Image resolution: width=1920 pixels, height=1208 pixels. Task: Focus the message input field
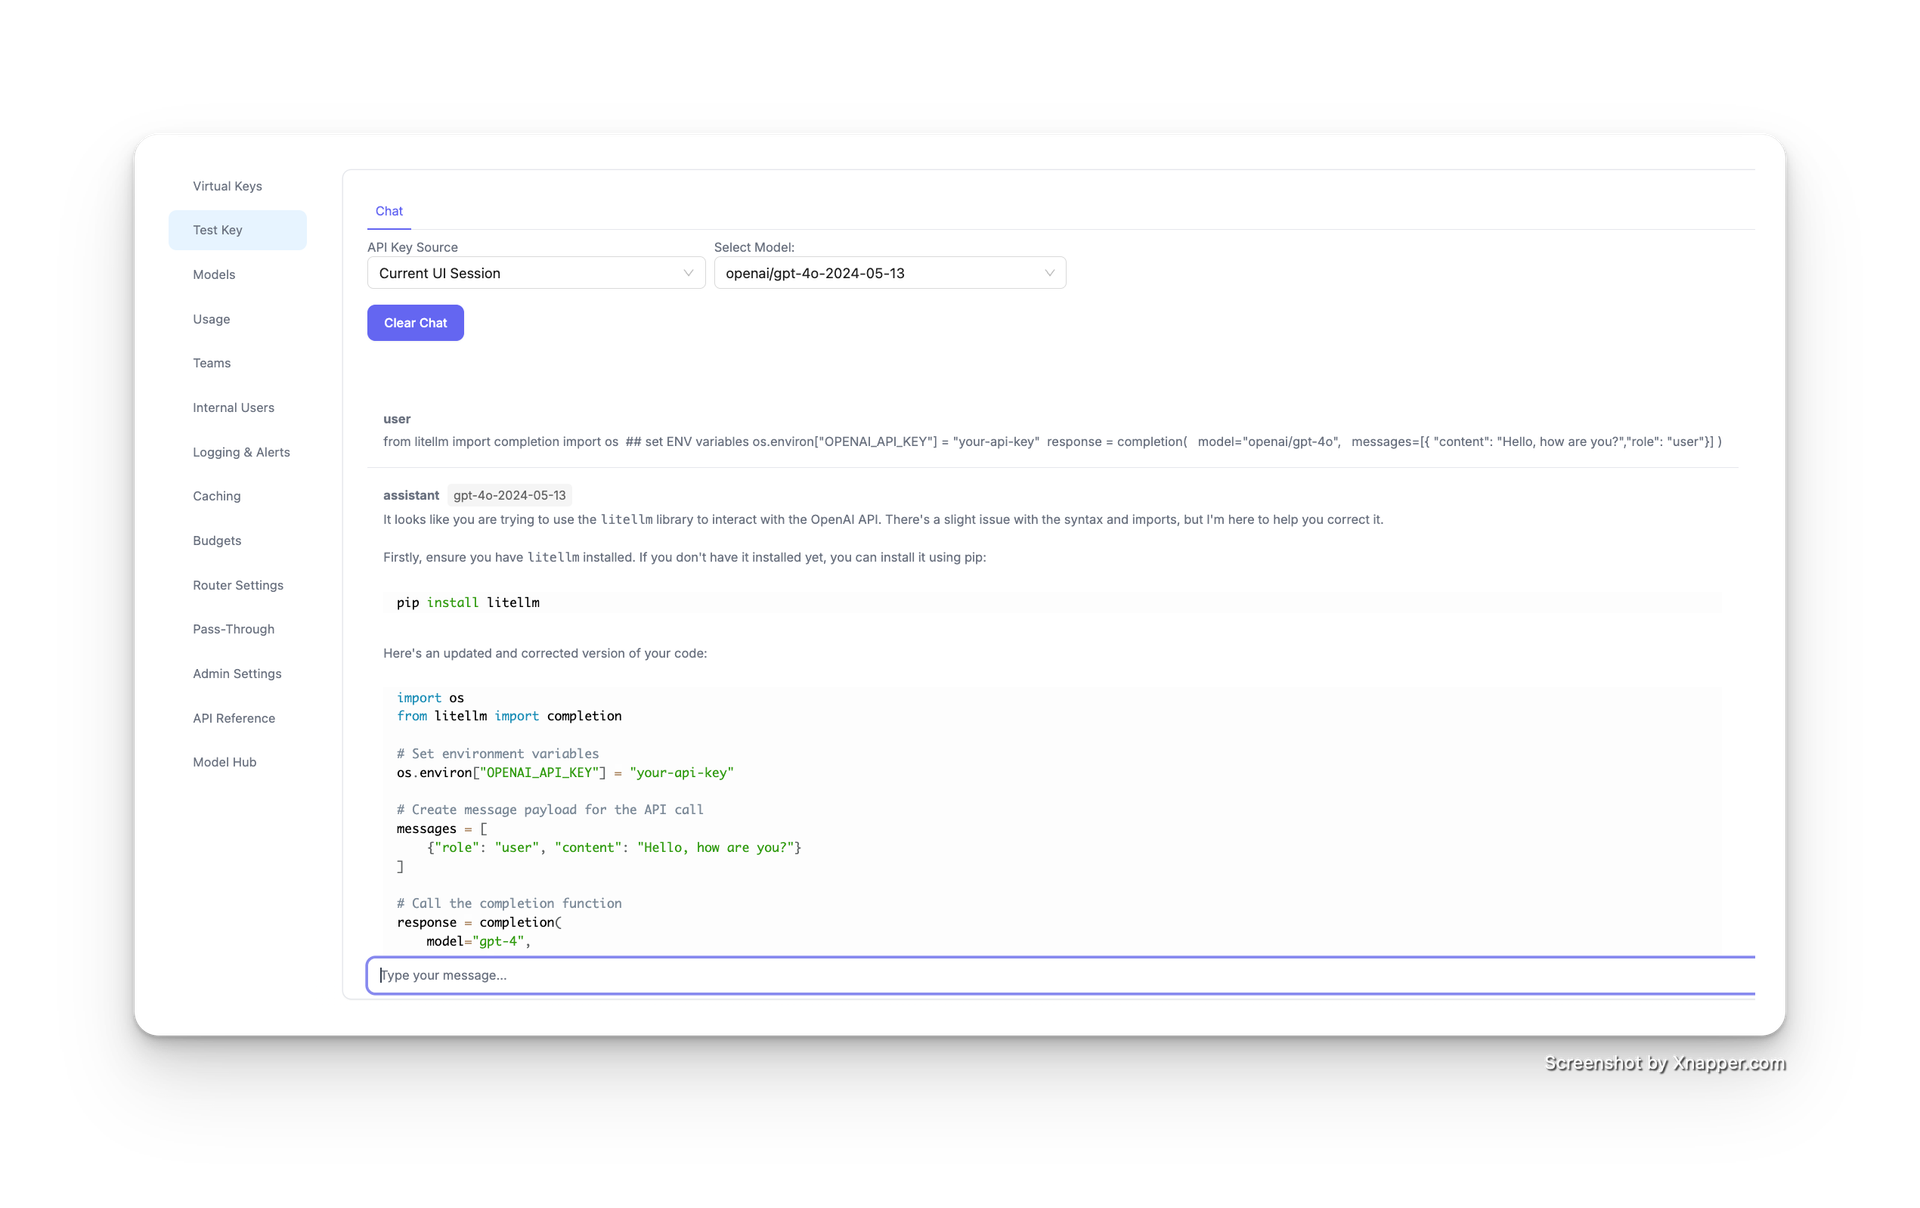(1060, 975)
